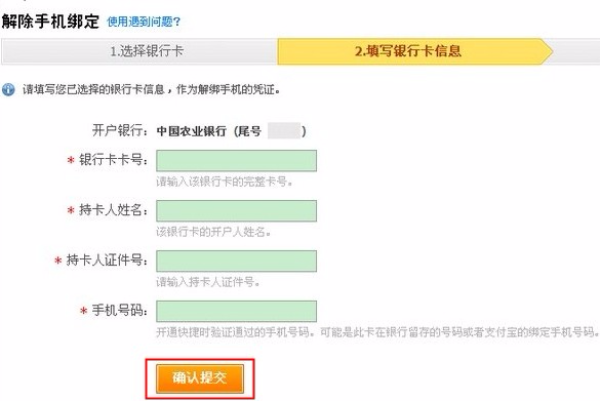Click into the 持卡人姓名 text box

236,211
